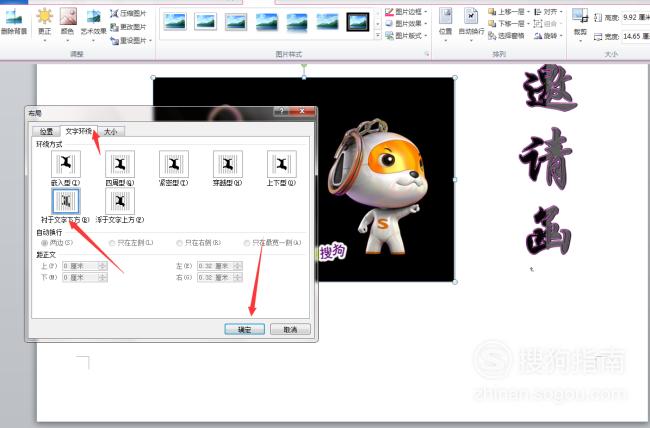Apply the fourth picture style thumbnail

[267, 22]
